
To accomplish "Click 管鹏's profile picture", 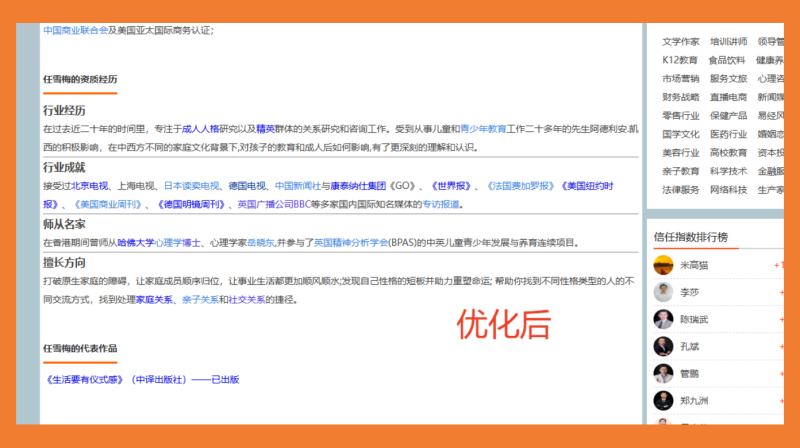I will (664, 373).
